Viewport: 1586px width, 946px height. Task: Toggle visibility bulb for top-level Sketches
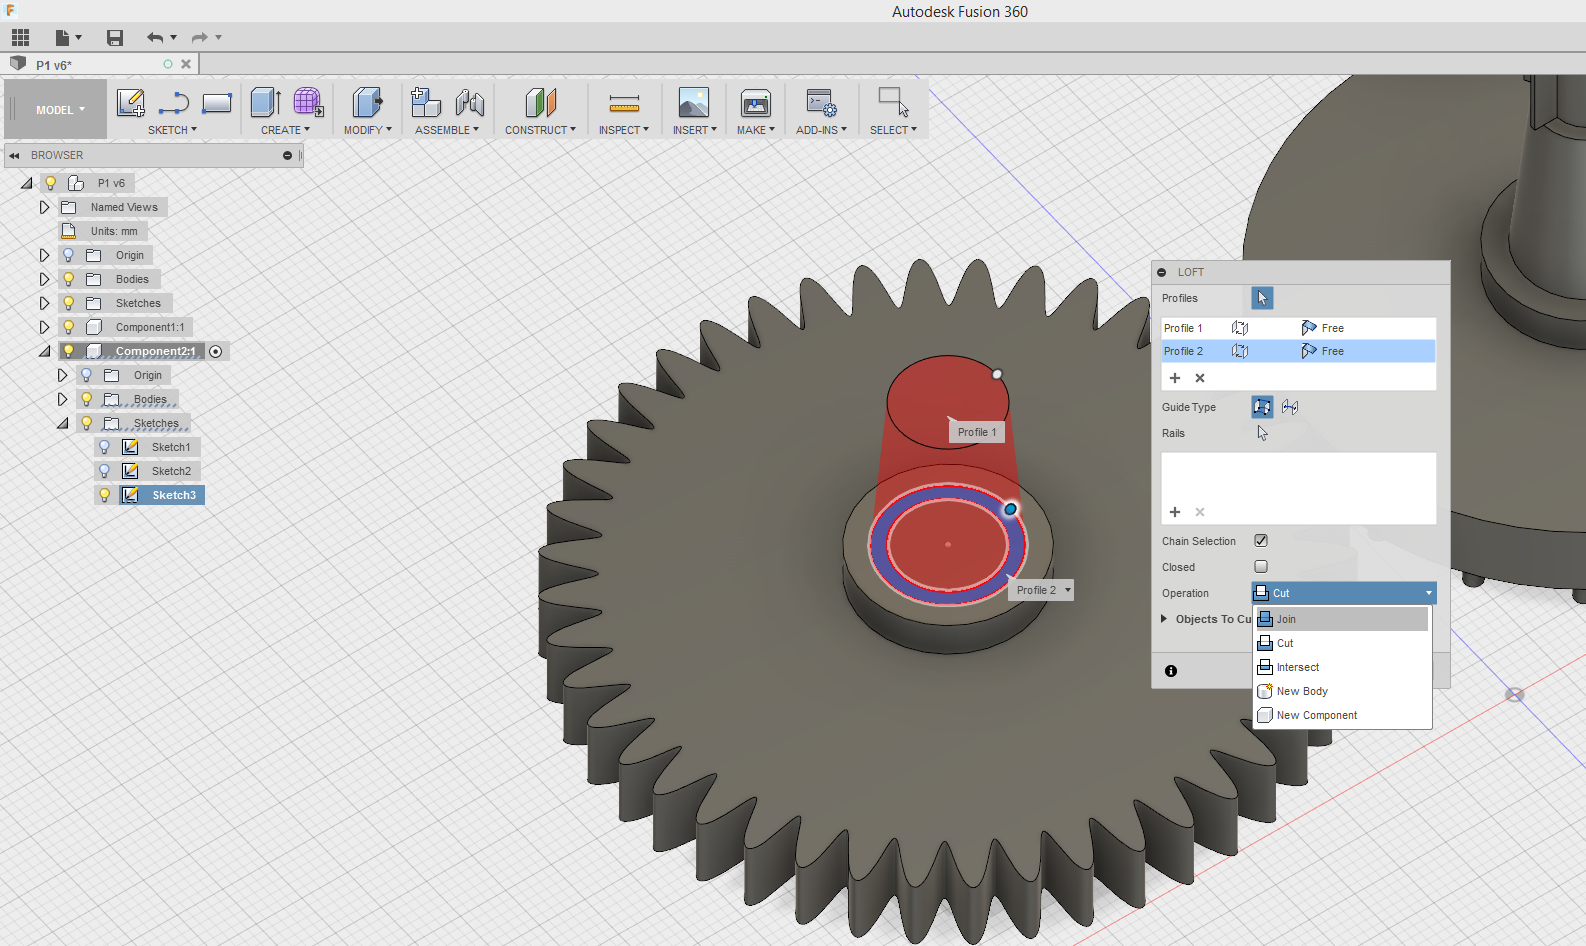pyautogui.click(x=68, y=303)
